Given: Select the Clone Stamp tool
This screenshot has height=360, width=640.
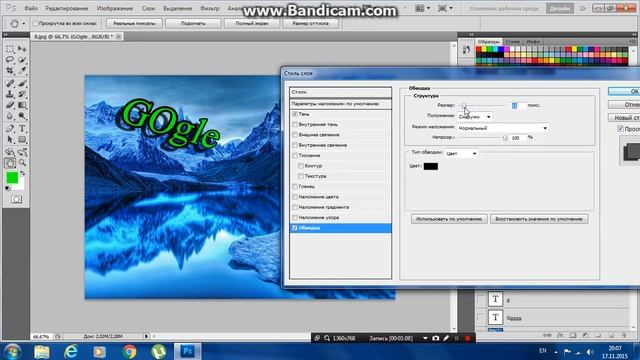Looking at the screenshot, I should click(10, 94).
